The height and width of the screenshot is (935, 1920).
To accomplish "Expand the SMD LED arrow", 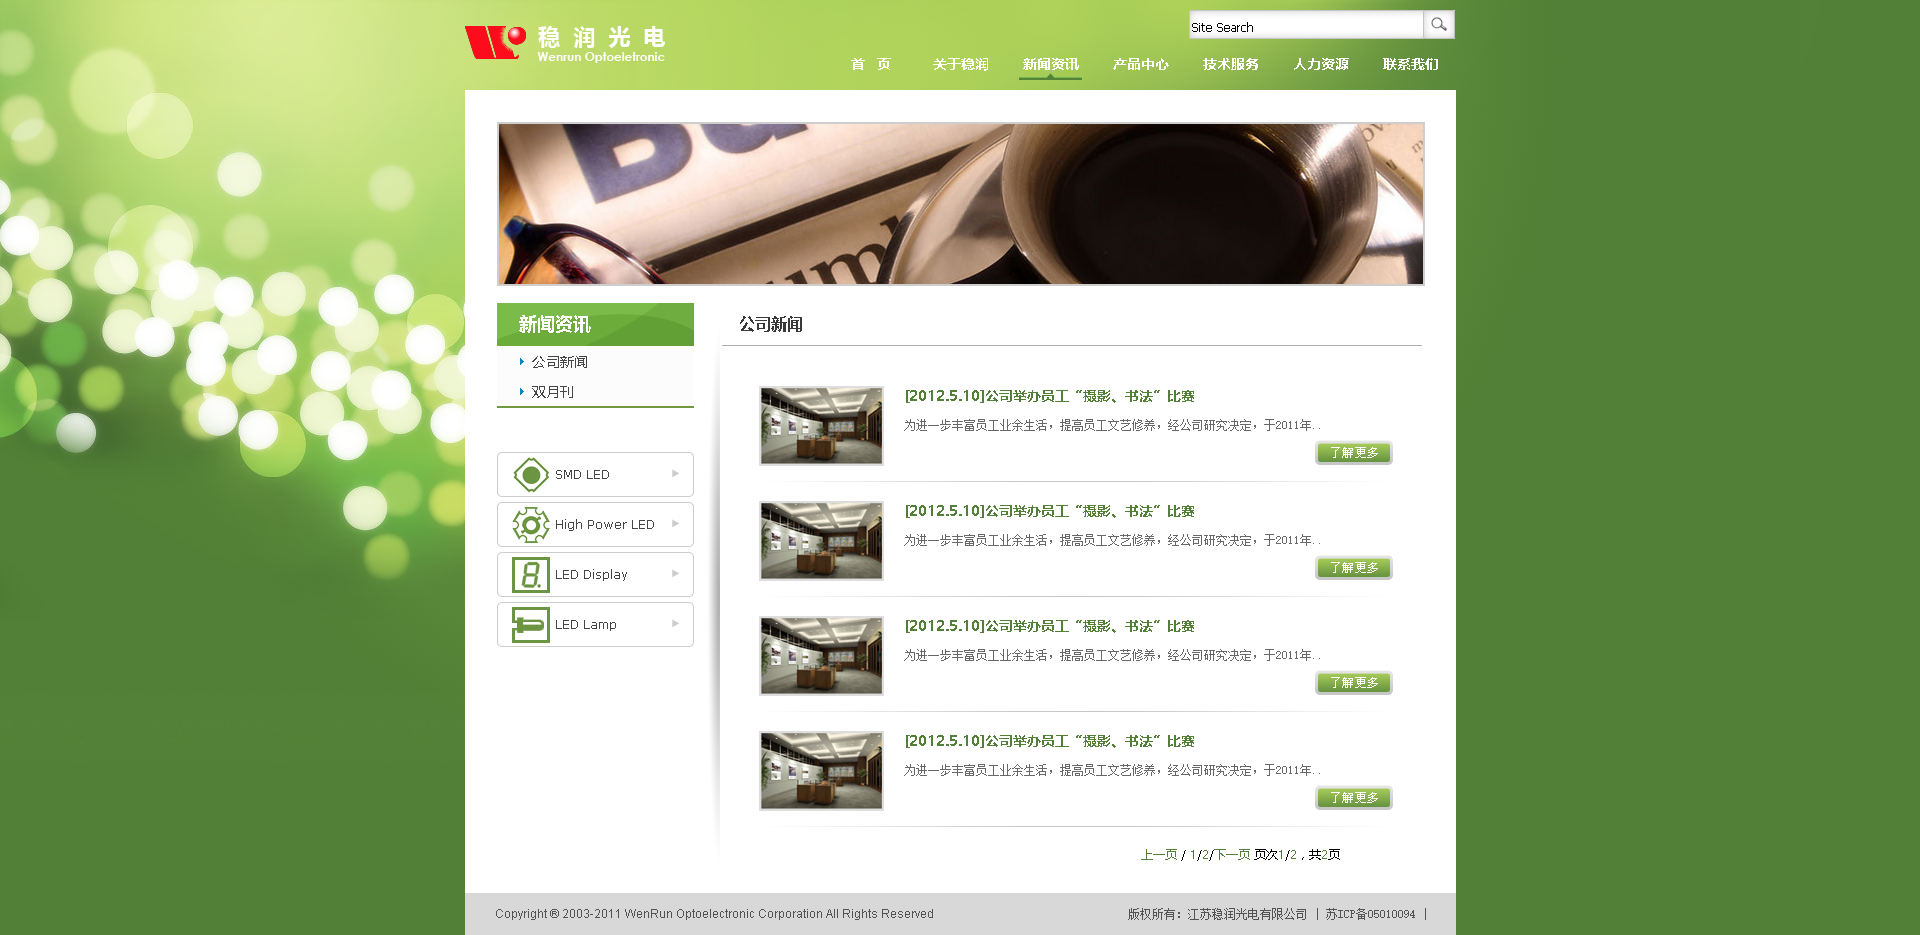I will point(675,474).
